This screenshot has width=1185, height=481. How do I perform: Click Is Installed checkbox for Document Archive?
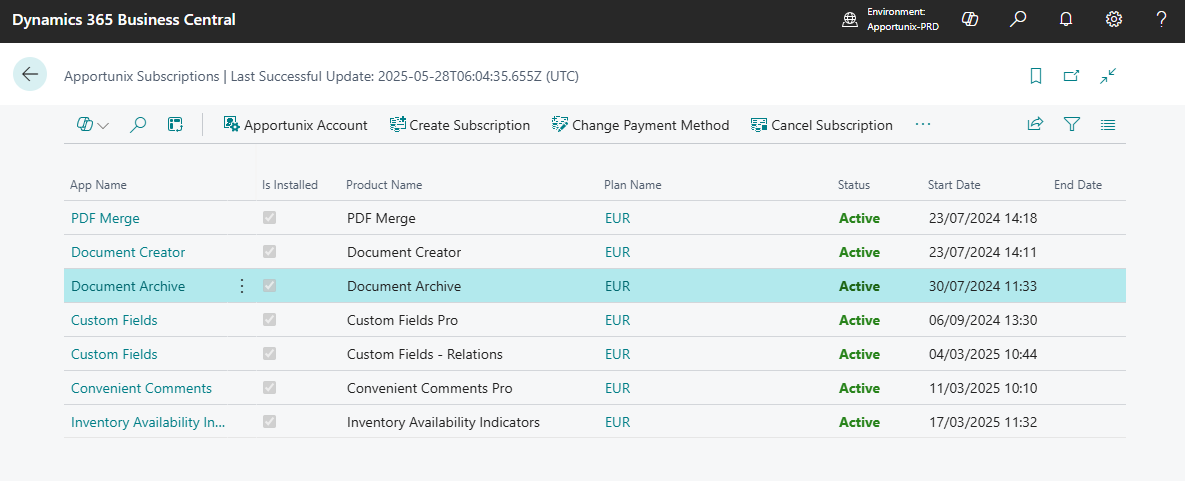pyautogui.click(x=269, y=286)
